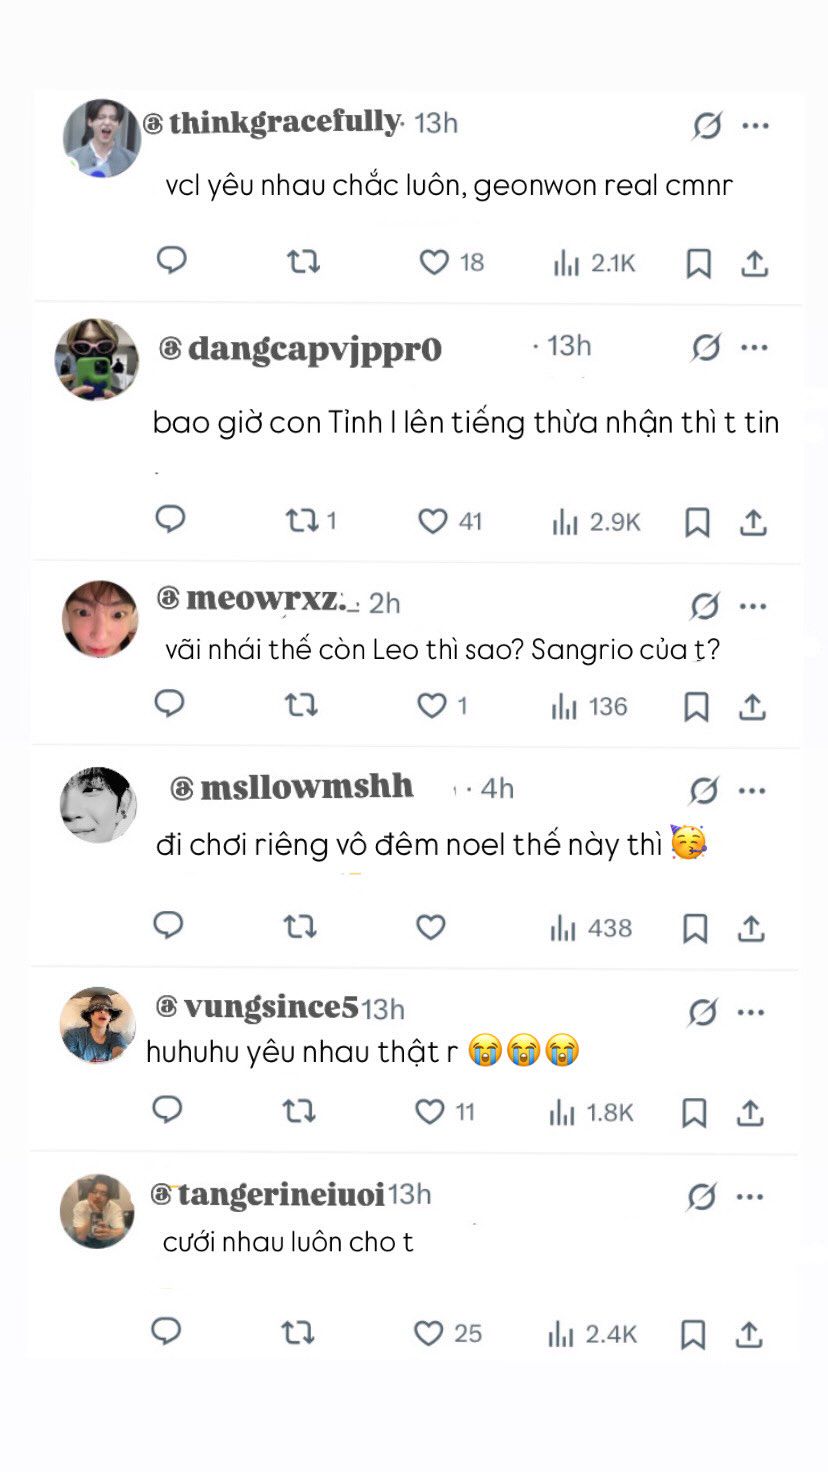Expand more options for tangerineiuoi post
Screen dimensions: 828x1472
[750, 1196]
